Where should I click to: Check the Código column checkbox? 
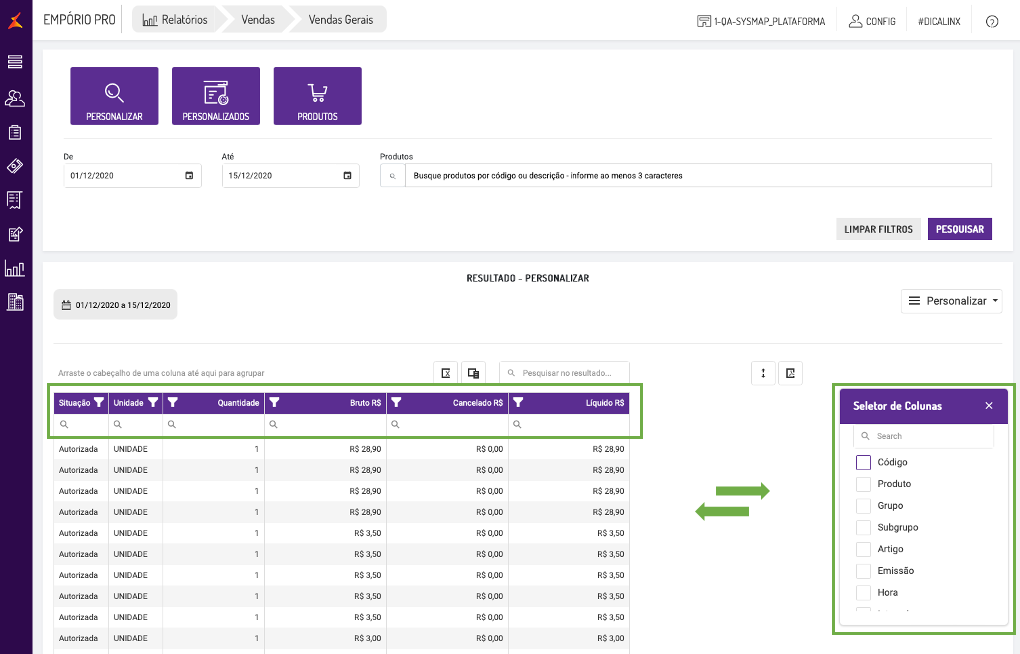click(x=863, y=462)
